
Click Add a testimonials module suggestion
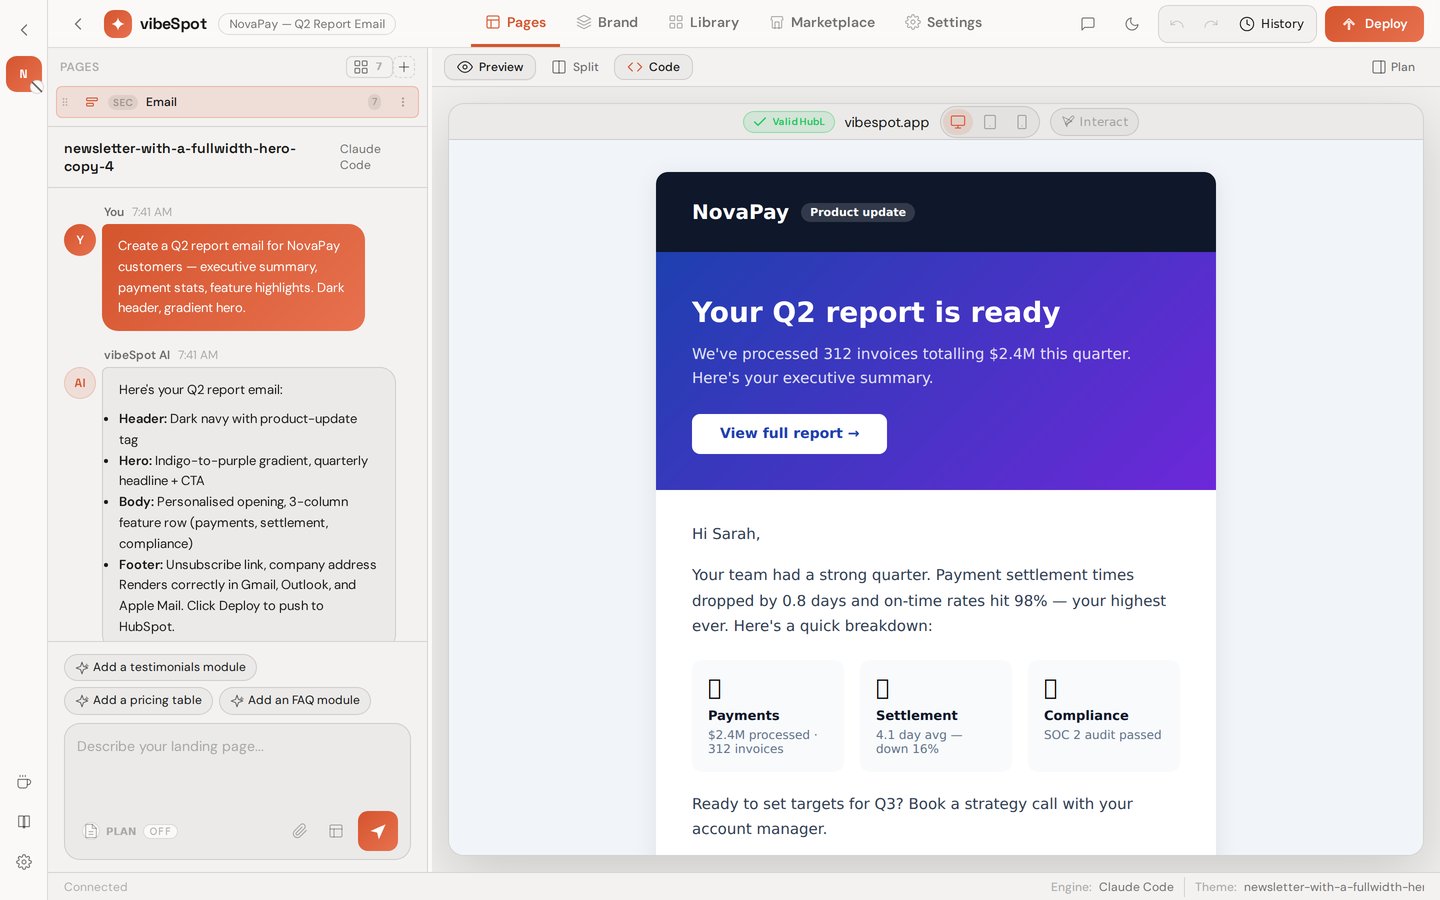pyautogui.click(x=160, y=667)
